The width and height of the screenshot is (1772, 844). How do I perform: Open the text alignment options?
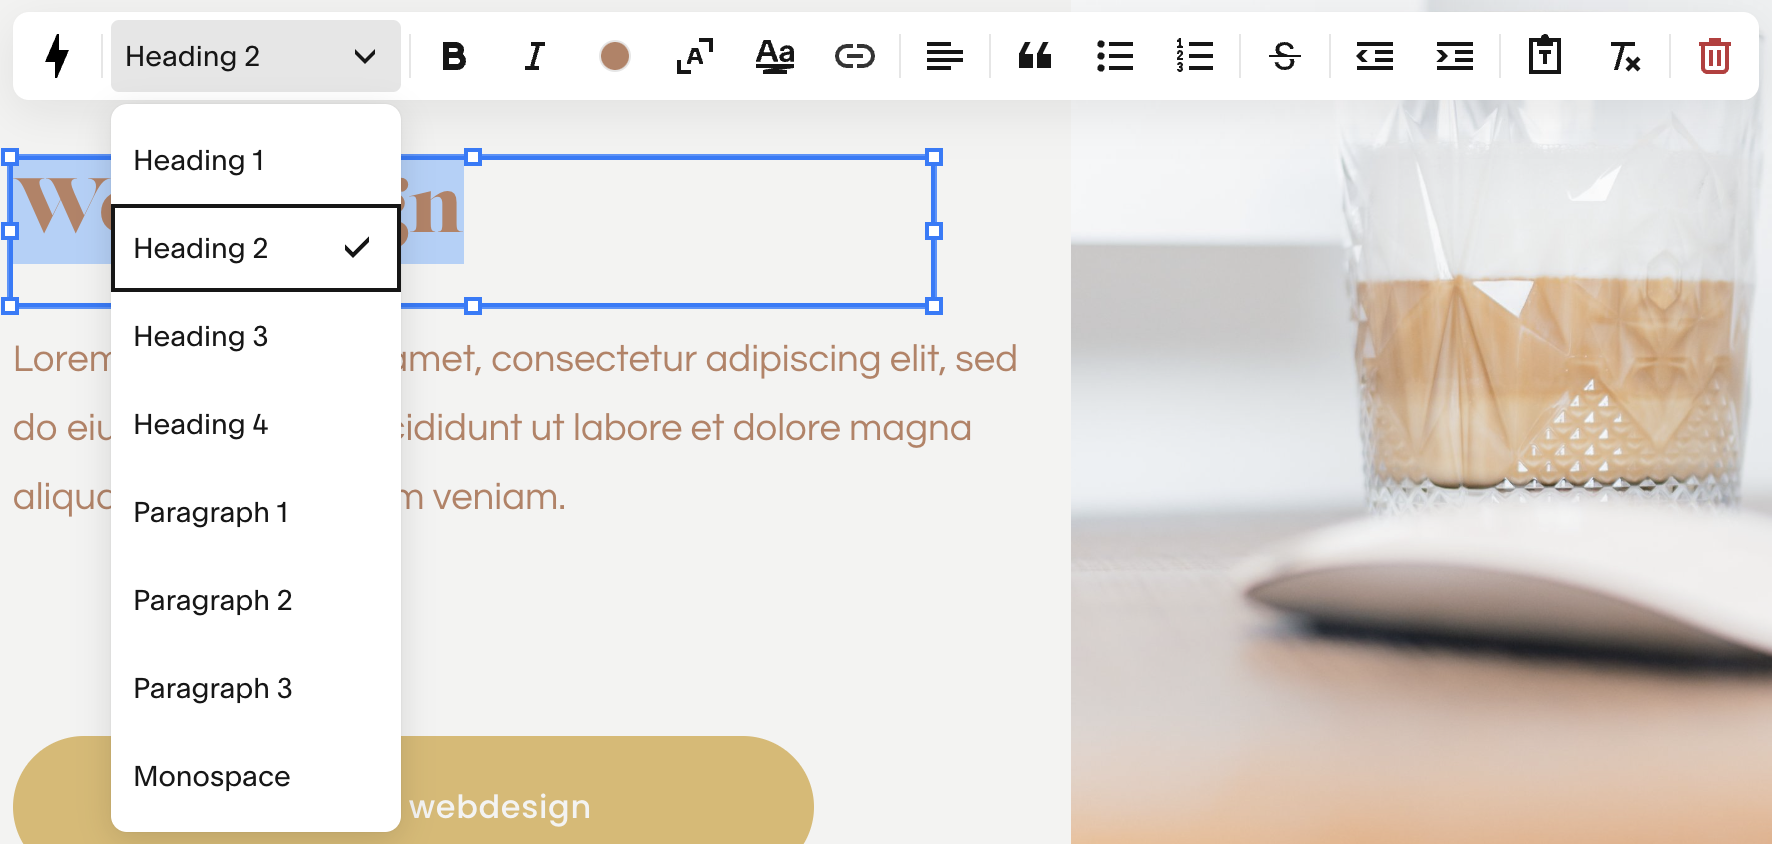945,56
